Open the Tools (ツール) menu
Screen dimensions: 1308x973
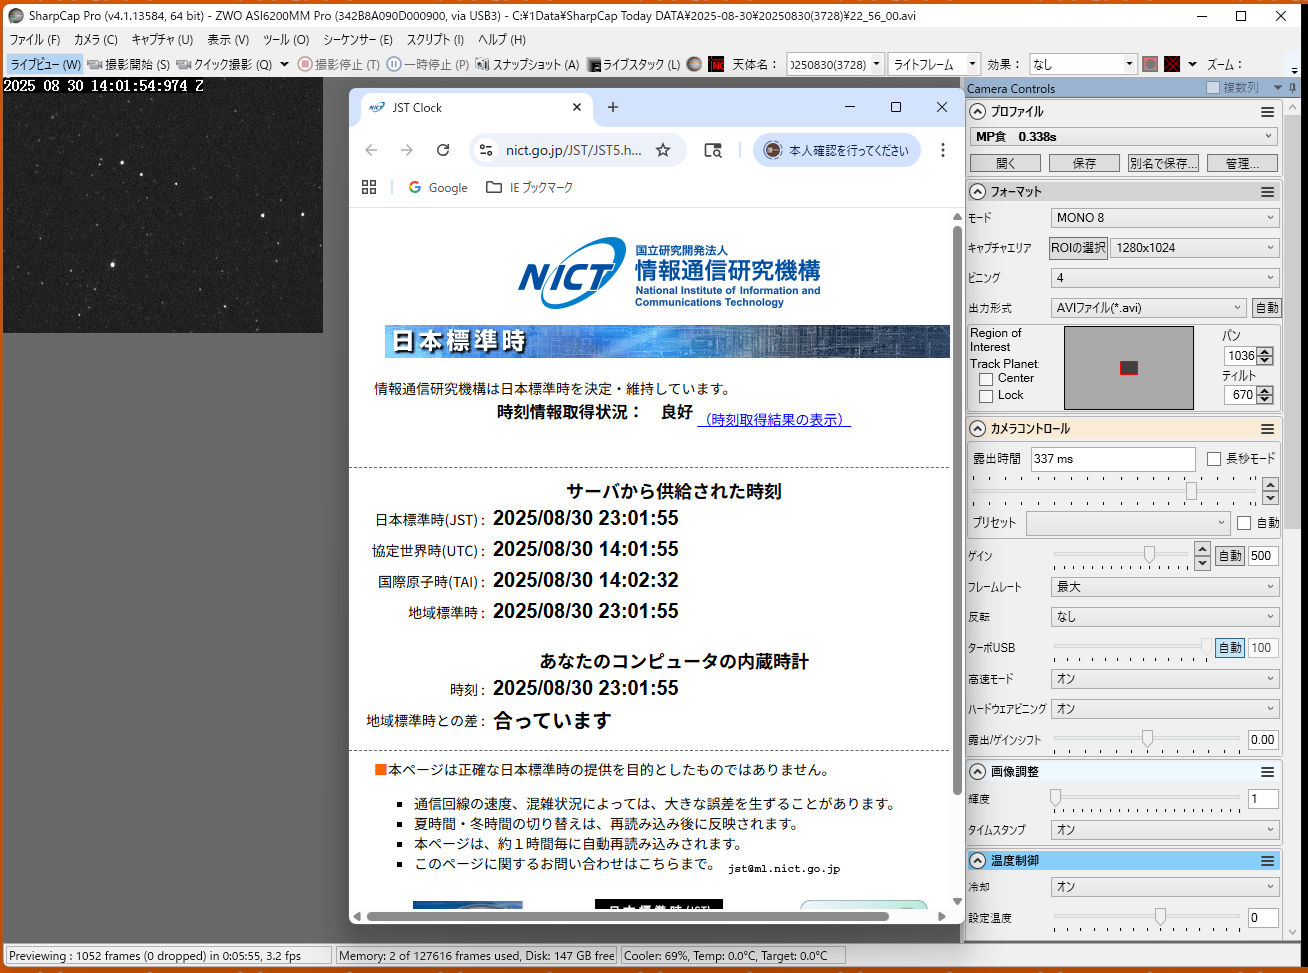point(285,40)
